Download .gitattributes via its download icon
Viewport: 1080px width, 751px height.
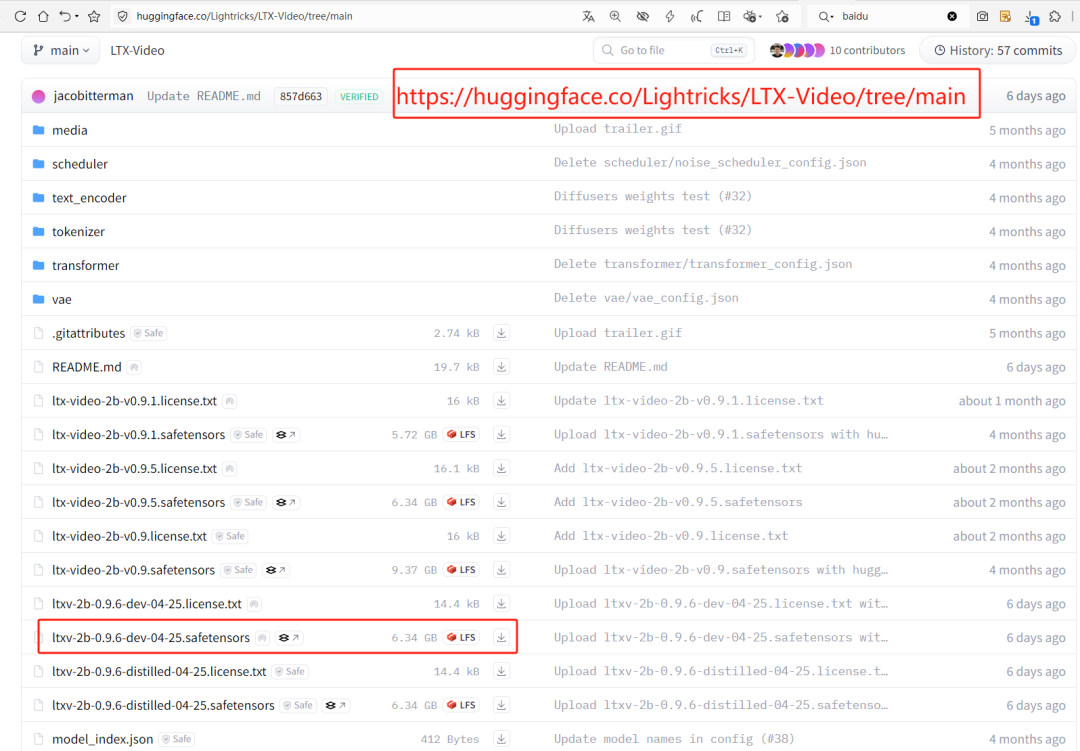[x=501, y=333]
